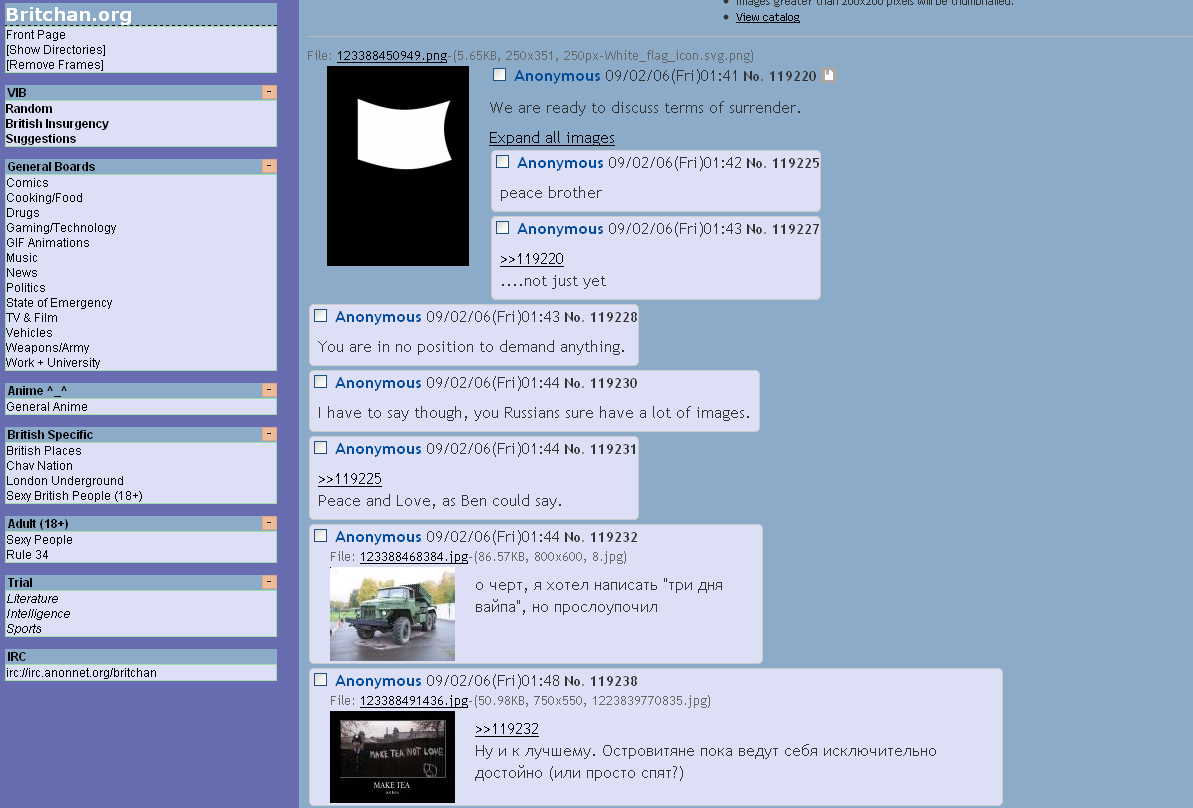Open the Comics board
Screen dimensions: 1193x808
27,183
